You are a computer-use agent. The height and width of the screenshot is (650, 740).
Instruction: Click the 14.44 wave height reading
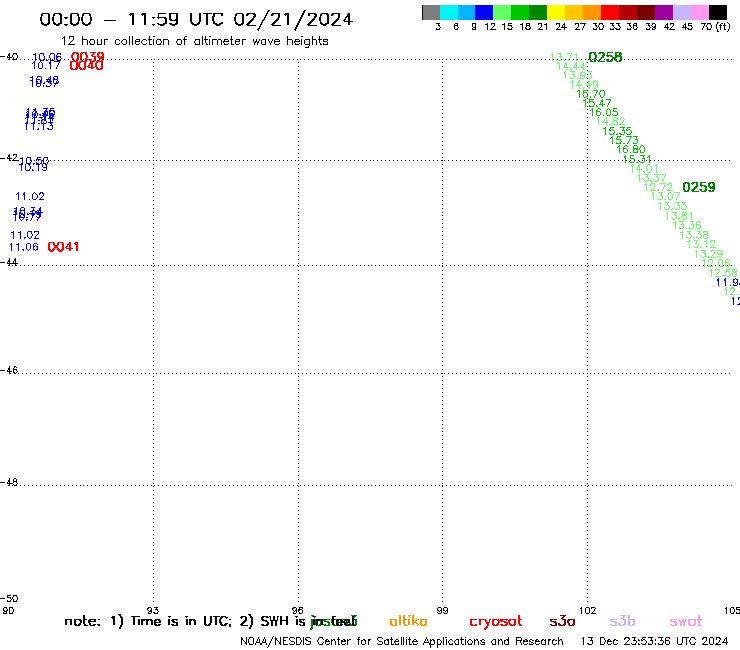571,67
